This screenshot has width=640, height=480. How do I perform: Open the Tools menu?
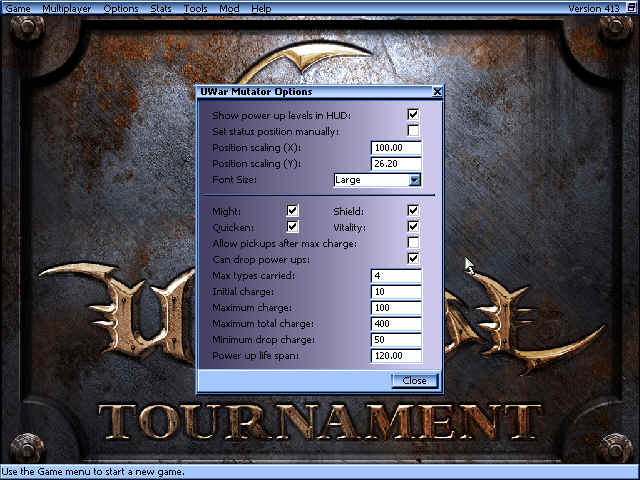point(196,8)
